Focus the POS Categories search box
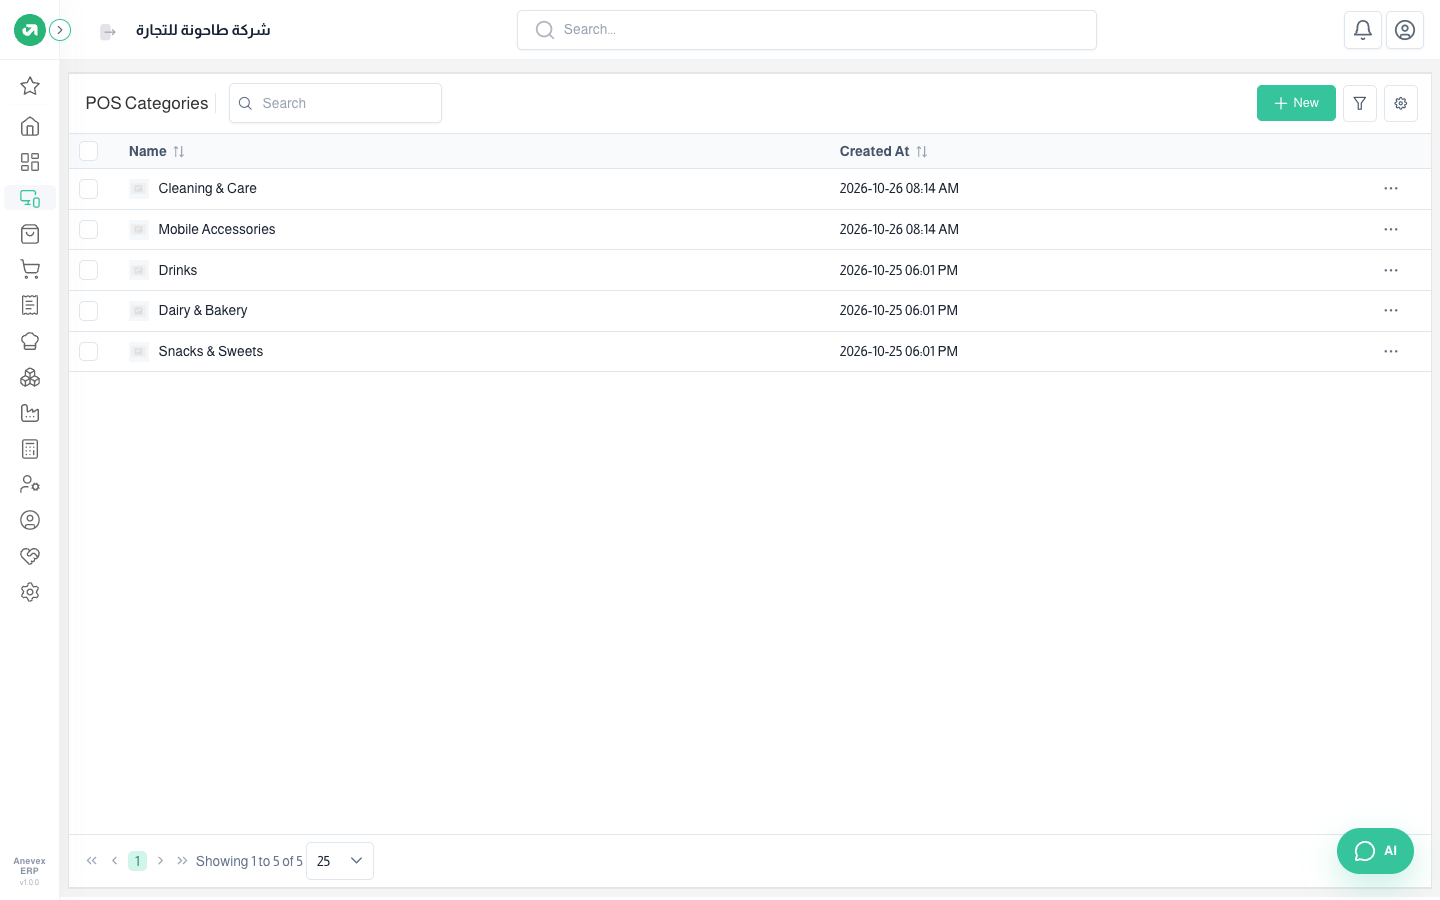This screenshot has width=1440, height=900. point(335,103)
